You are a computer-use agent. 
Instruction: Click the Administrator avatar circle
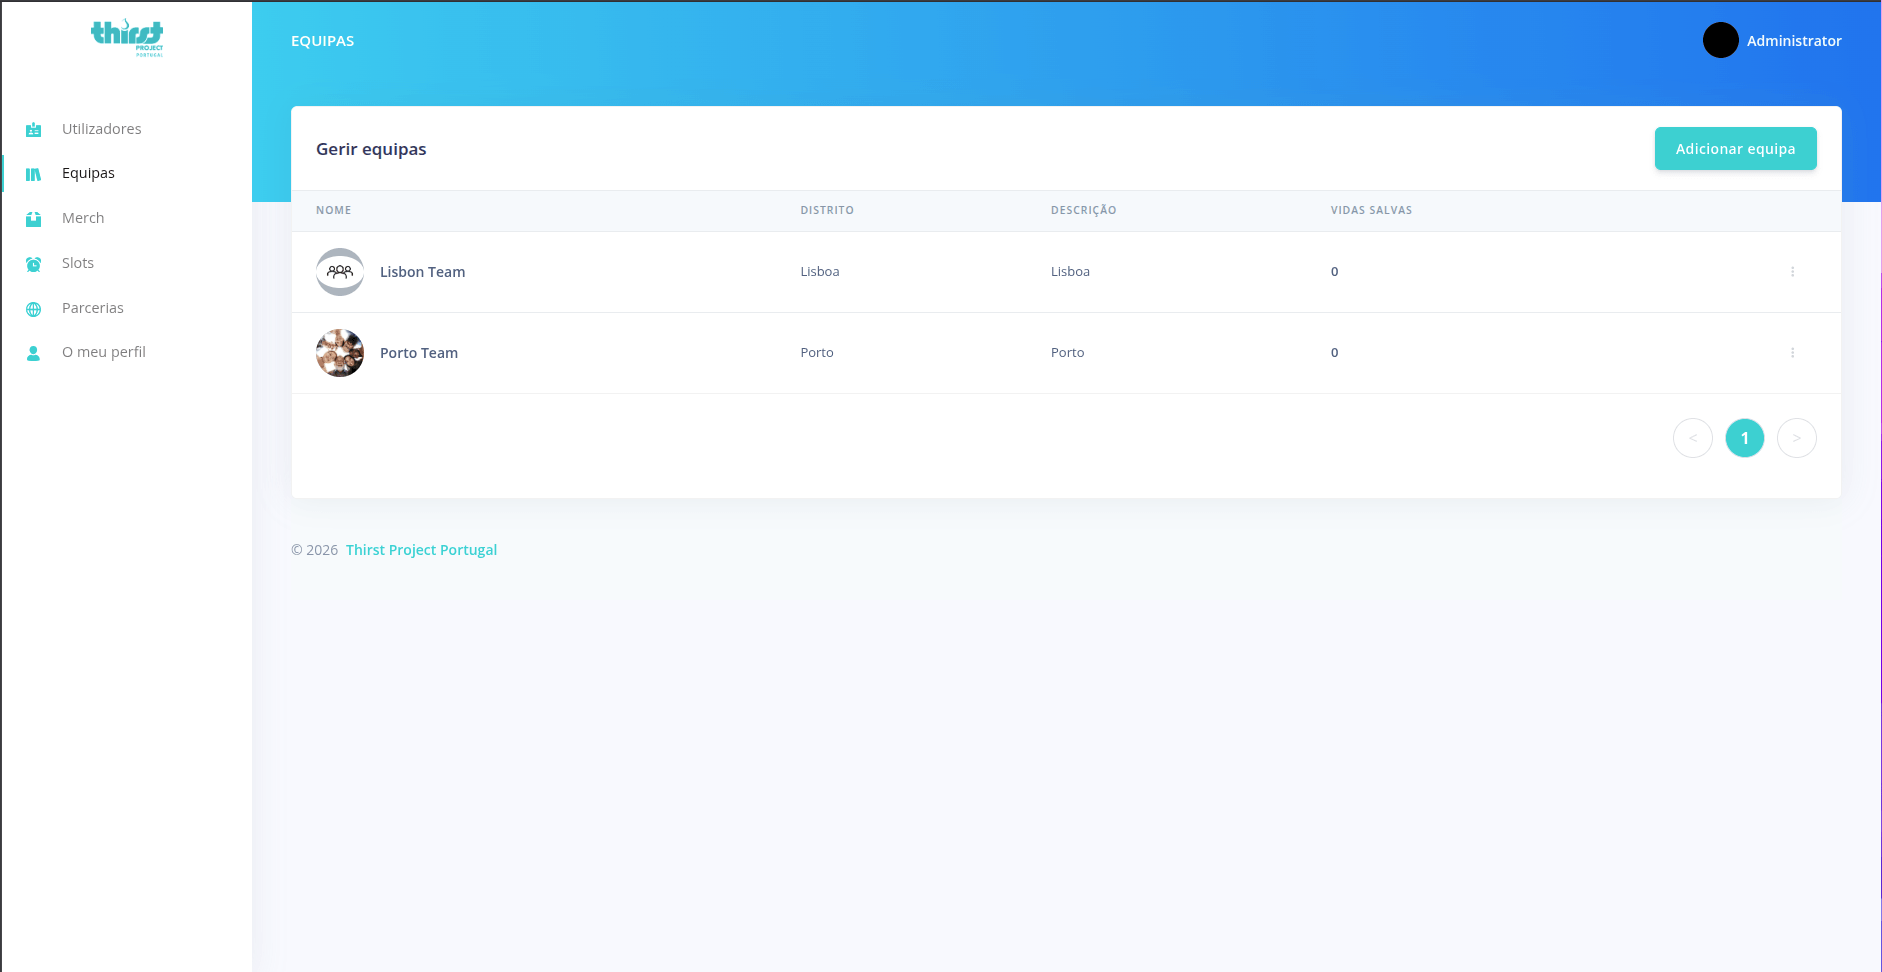1720,40
